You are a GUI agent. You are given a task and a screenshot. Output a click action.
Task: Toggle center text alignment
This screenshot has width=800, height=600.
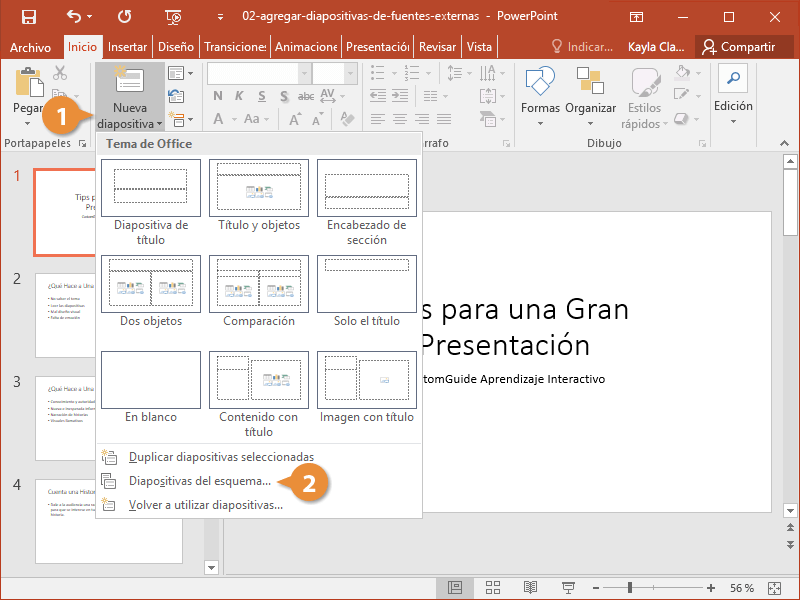[x=399, y=119]
